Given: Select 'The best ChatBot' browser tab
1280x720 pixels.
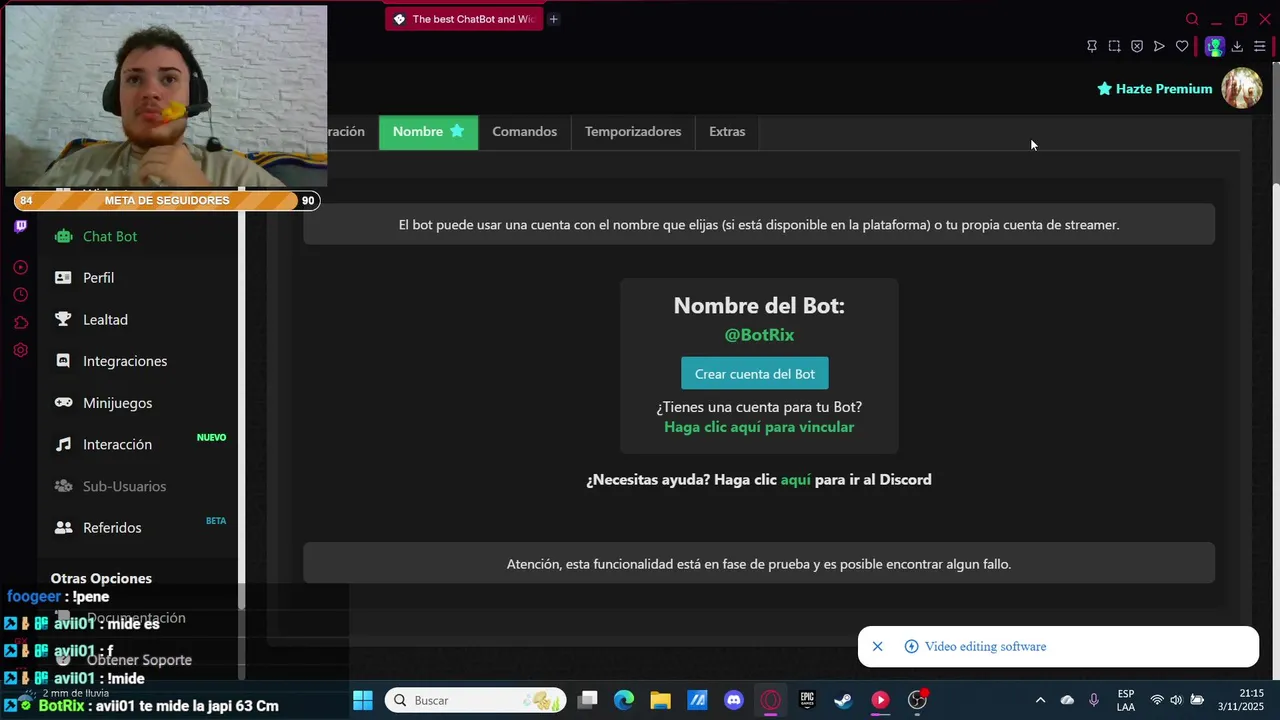Looking at the screenshot, I should tap(464, 19).
